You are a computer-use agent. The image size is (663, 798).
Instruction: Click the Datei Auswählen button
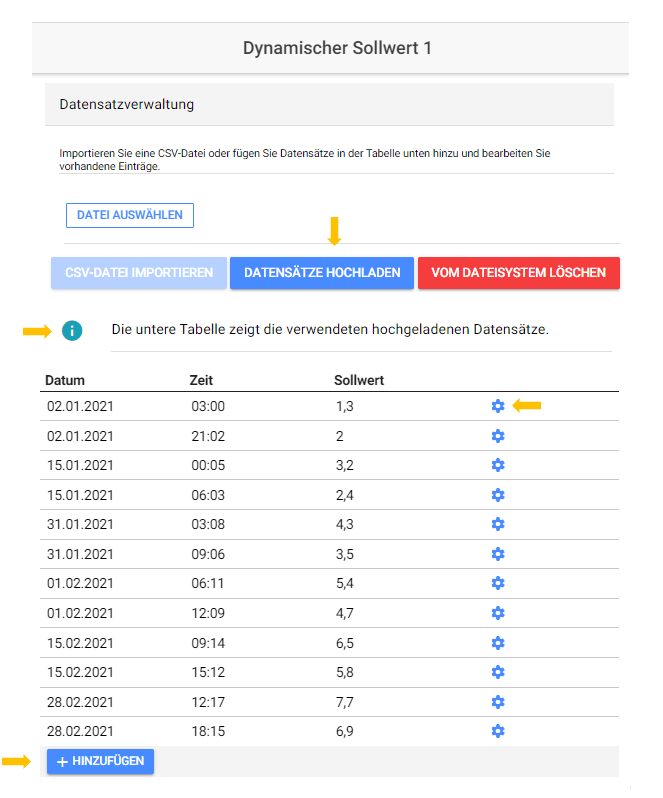(x=130, y=215)
